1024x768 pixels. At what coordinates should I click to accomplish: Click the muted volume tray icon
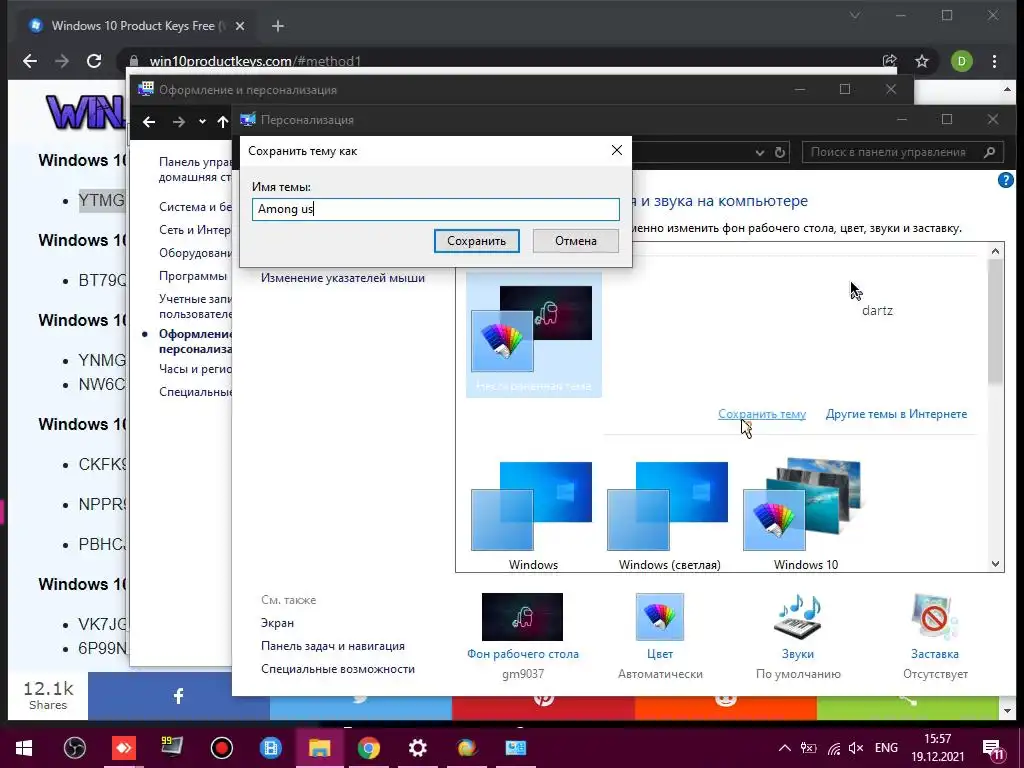856,748
